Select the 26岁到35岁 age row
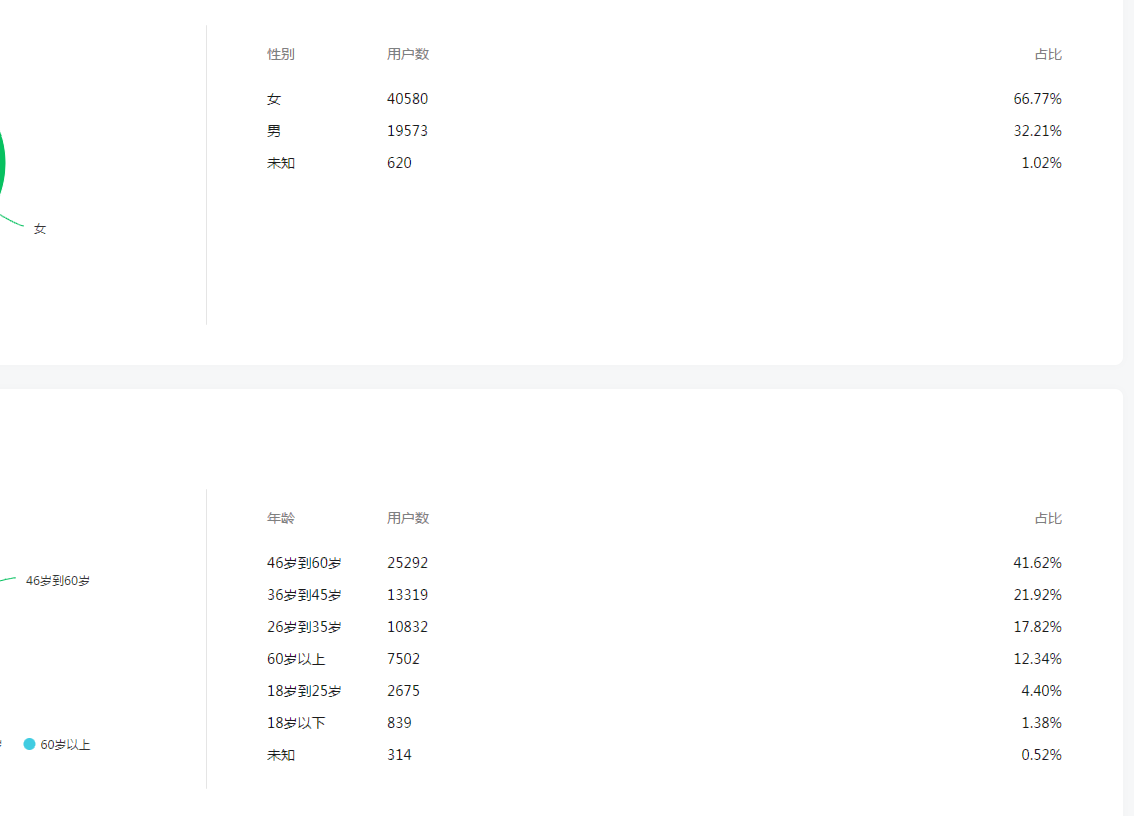This screenshot has width=1134, height=816. (x=304, y=627)
